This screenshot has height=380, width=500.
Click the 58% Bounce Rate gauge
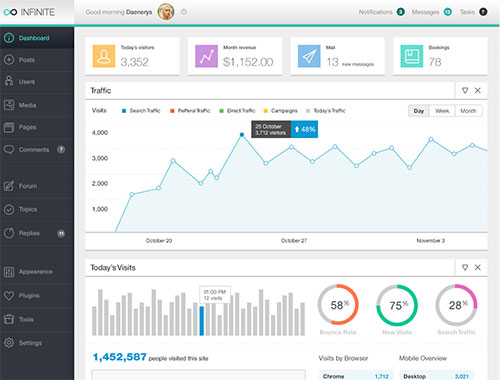[x=338, y=305]
